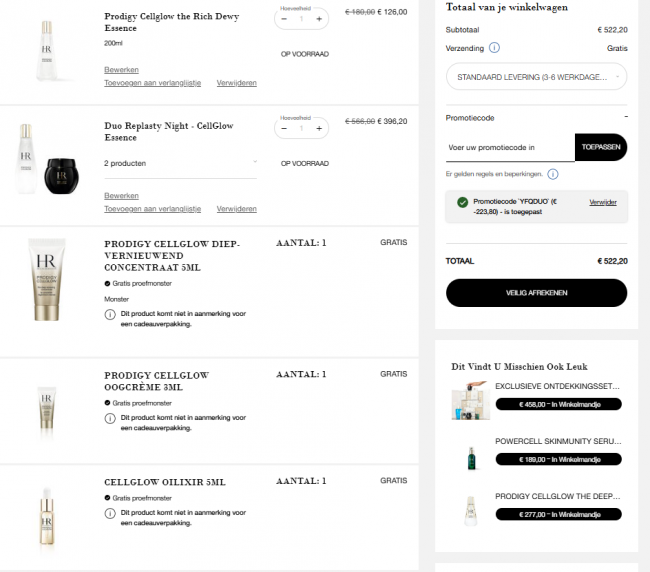Screen dimensions: 650x572
Task: Click the discounted price € 126,00
Action: tap(392, 12)
